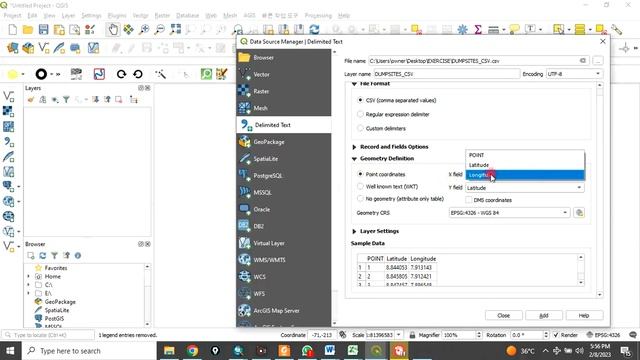Open a project with the folder icon
The image size is (640, 360).
28,29
